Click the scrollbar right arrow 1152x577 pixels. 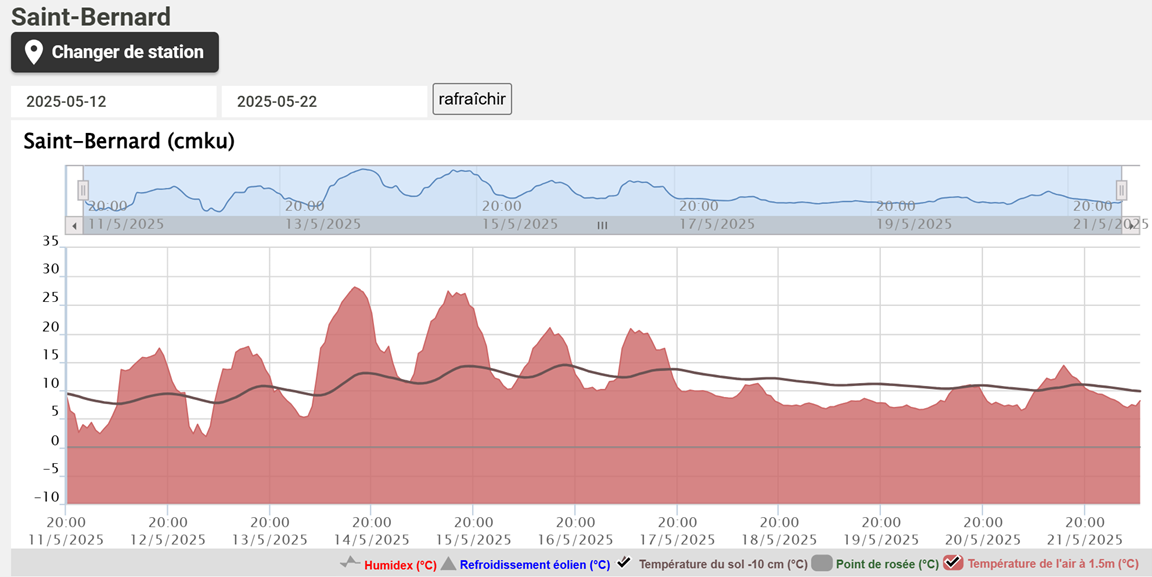tap(1131, 225)
